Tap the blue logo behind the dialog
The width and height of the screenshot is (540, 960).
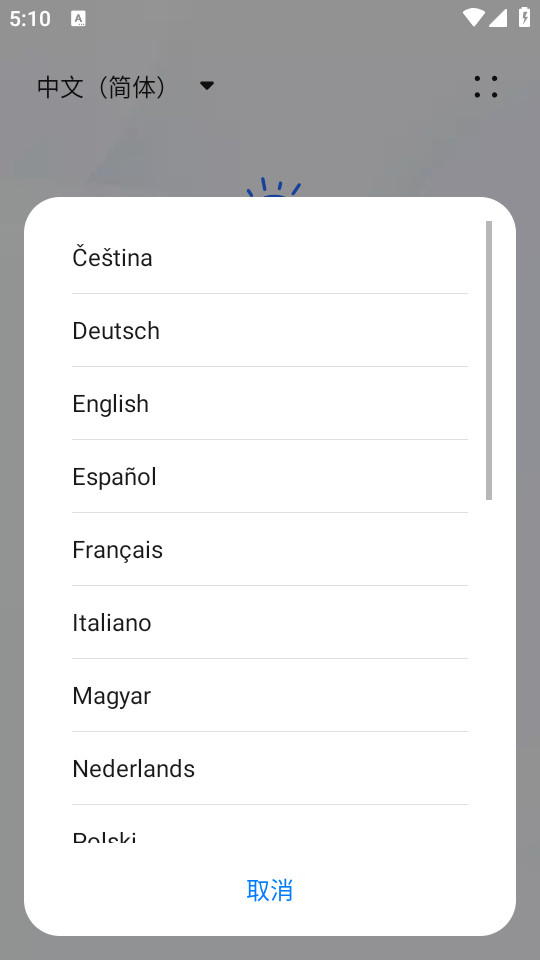[x=274, y=187]
